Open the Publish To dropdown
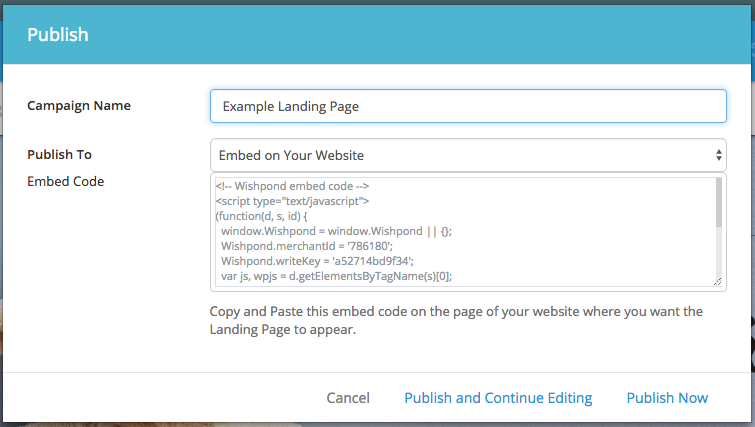This screenshot has height=427, width=755. point(468,155)
